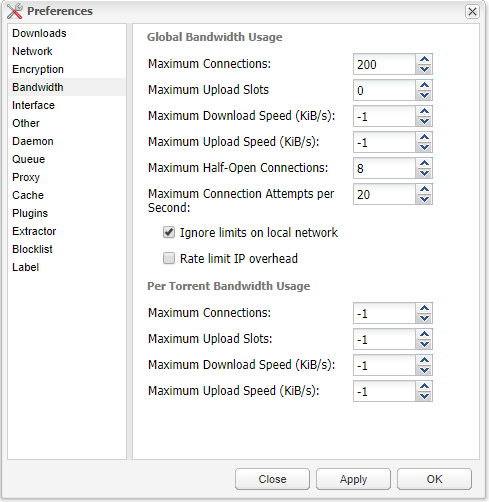Decrease global Maximum Connections with down arrow
Image resolution: width=489 pixels, height=502 pixels.
(x=424, y=69)
